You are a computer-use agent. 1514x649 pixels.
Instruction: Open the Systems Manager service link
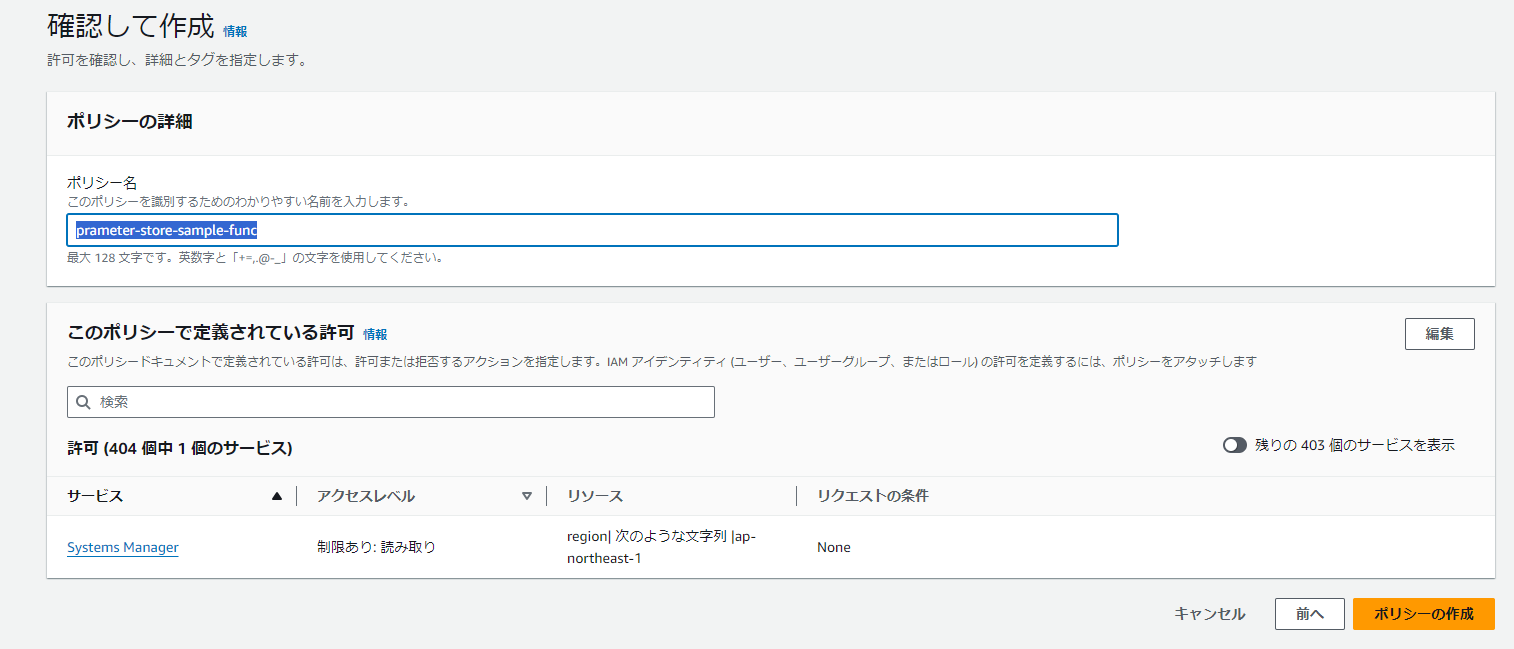click(123, 547)
